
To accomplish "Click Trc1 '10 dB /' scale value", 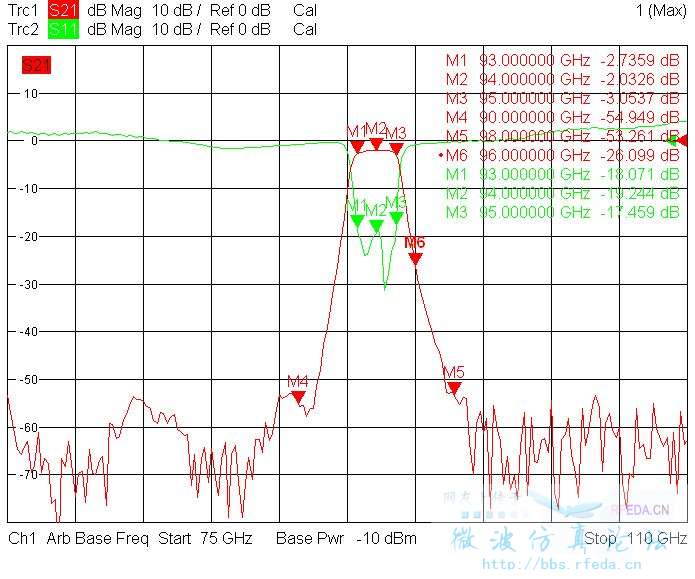I will tap(176, 10).
